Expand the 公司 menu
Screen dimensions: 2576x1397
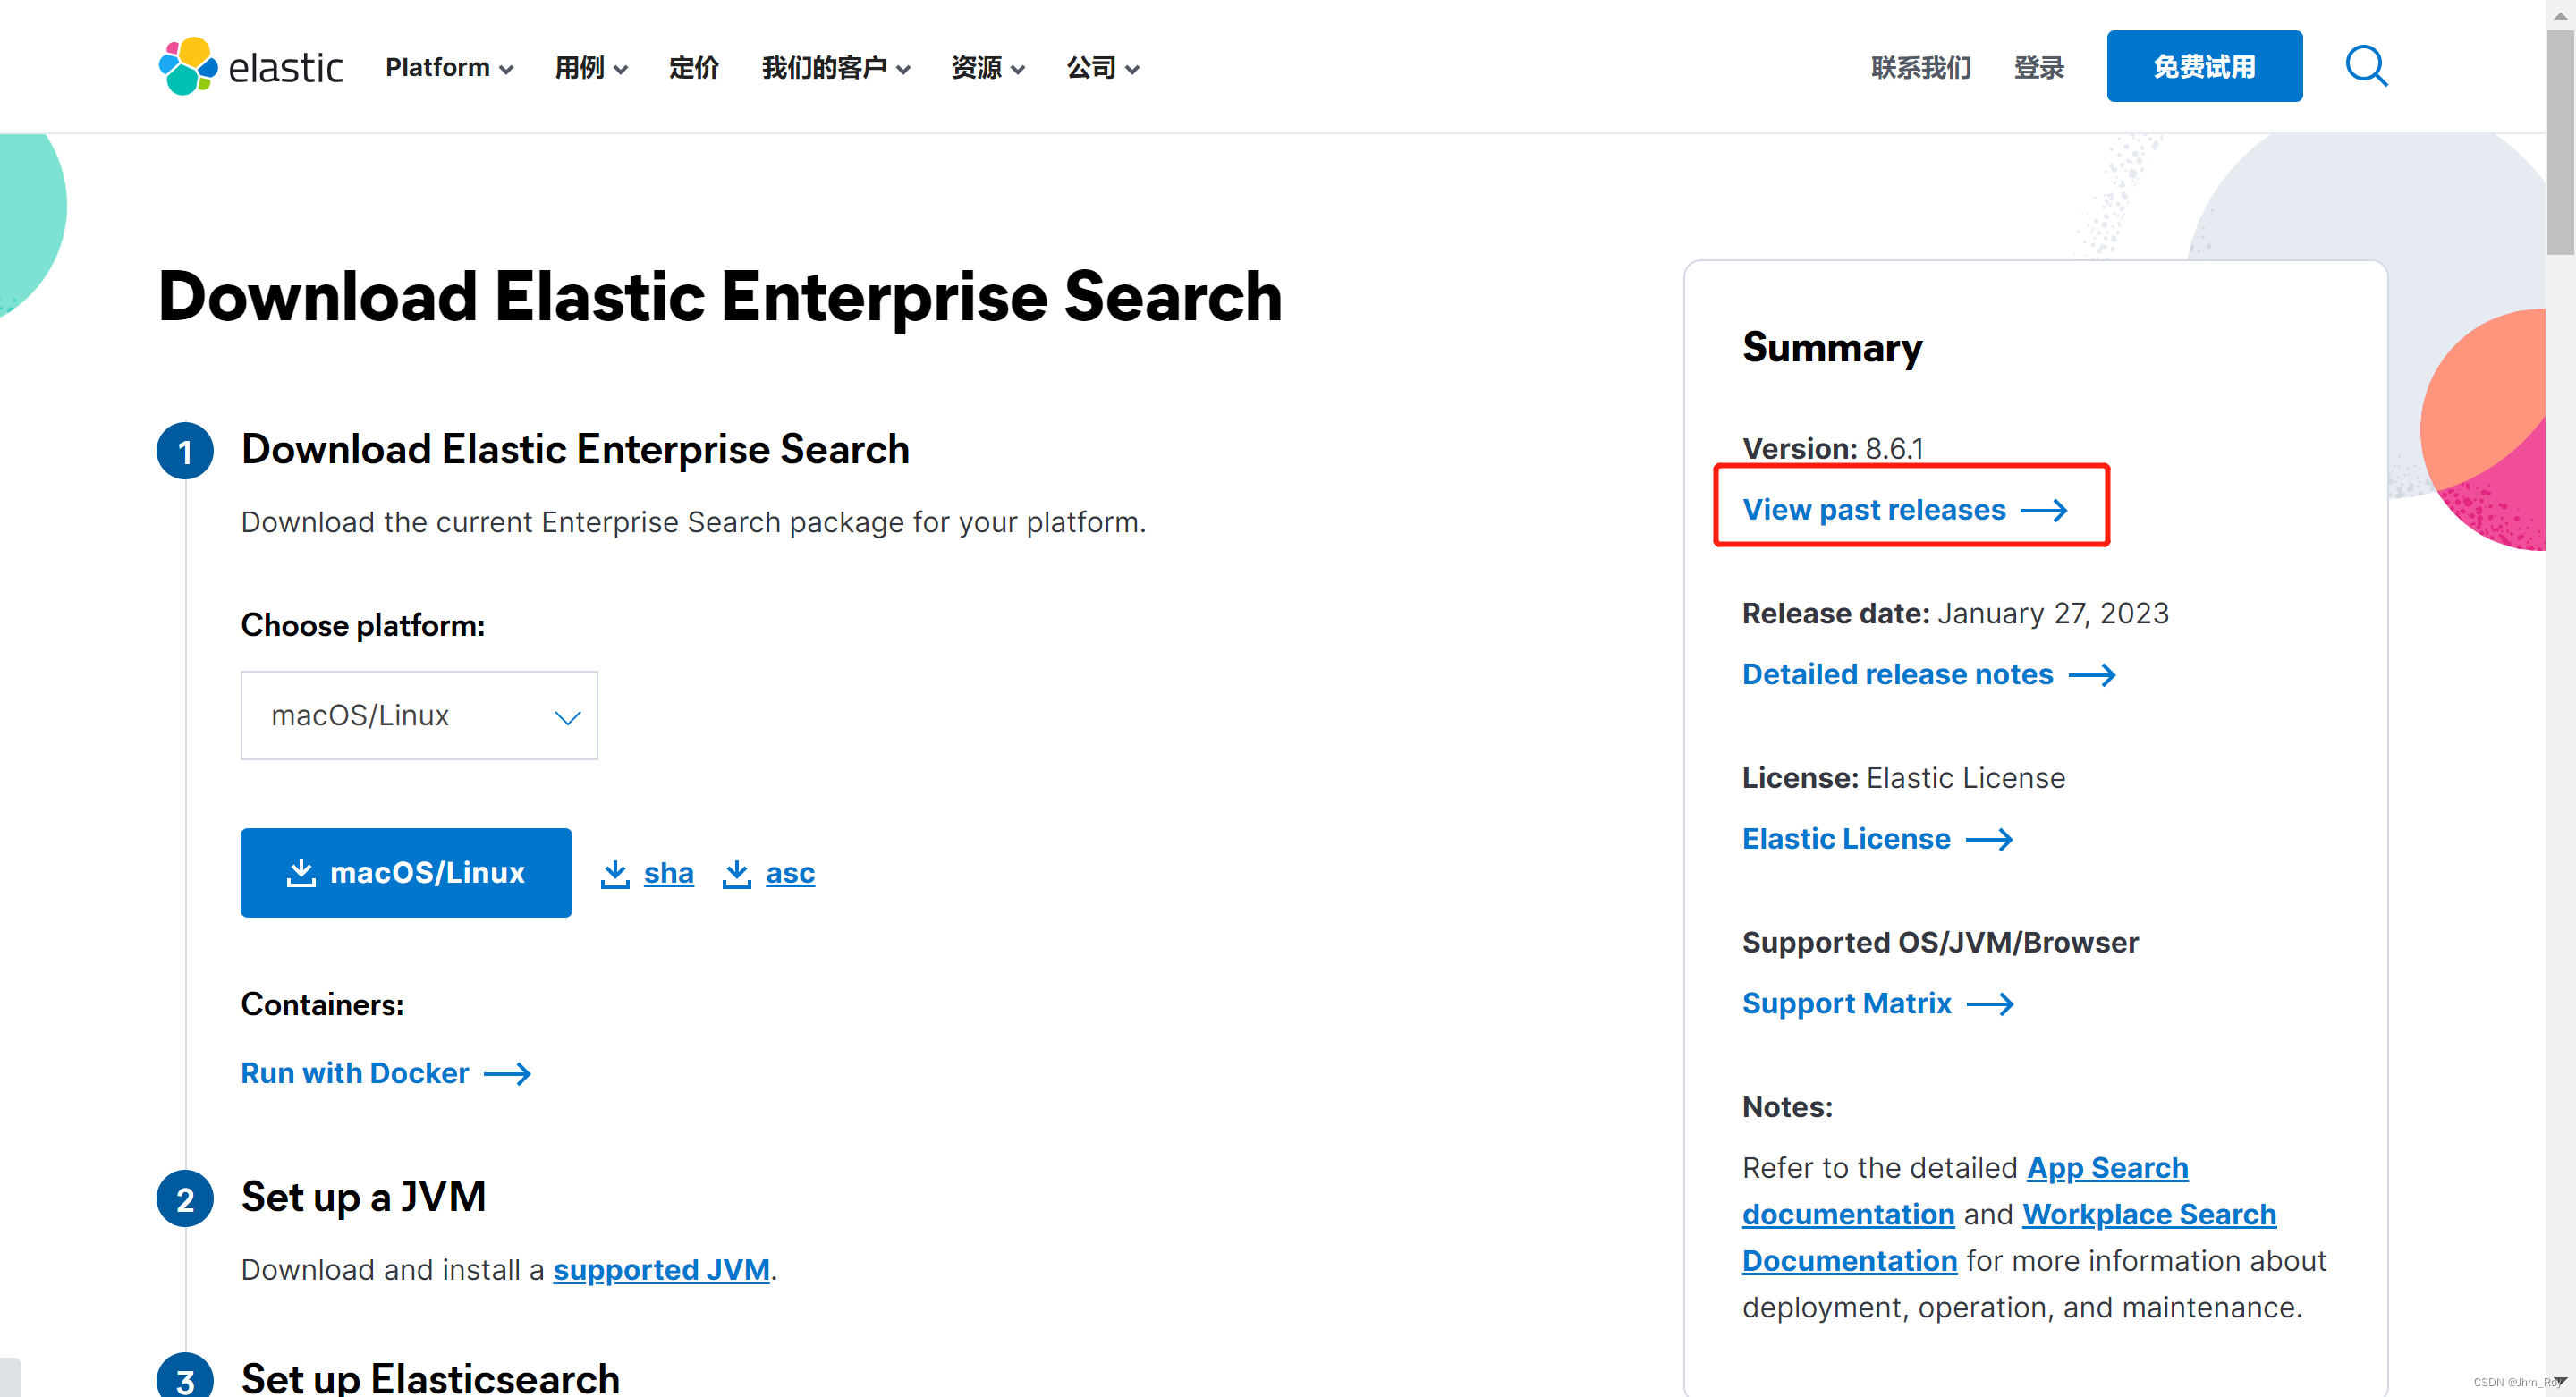[1102, 67]
